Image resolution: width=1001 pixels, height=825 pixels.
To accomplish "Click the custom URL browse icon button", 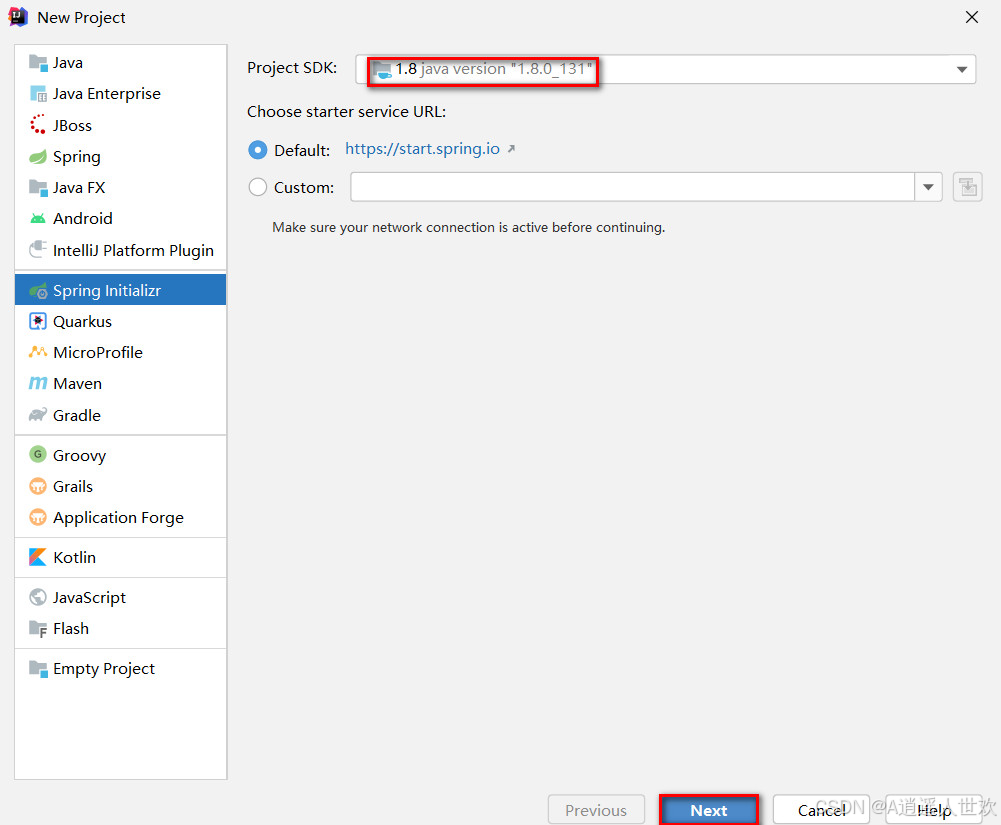I will click(967, 188).
